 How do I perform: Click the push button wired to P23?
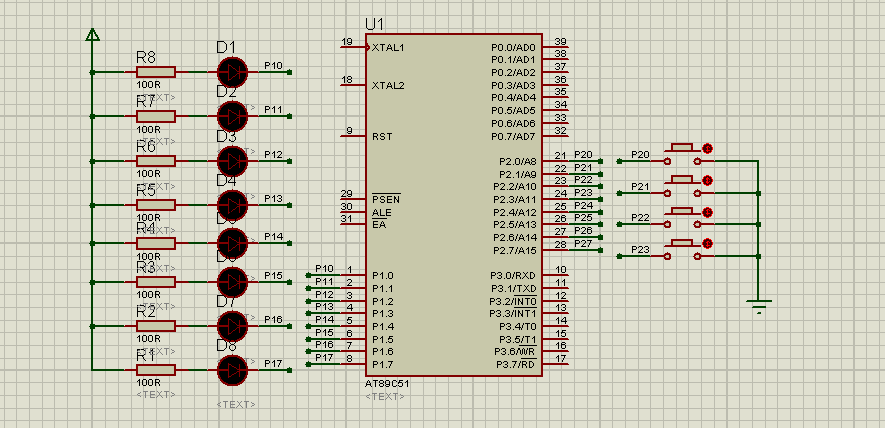pos(682,250)
